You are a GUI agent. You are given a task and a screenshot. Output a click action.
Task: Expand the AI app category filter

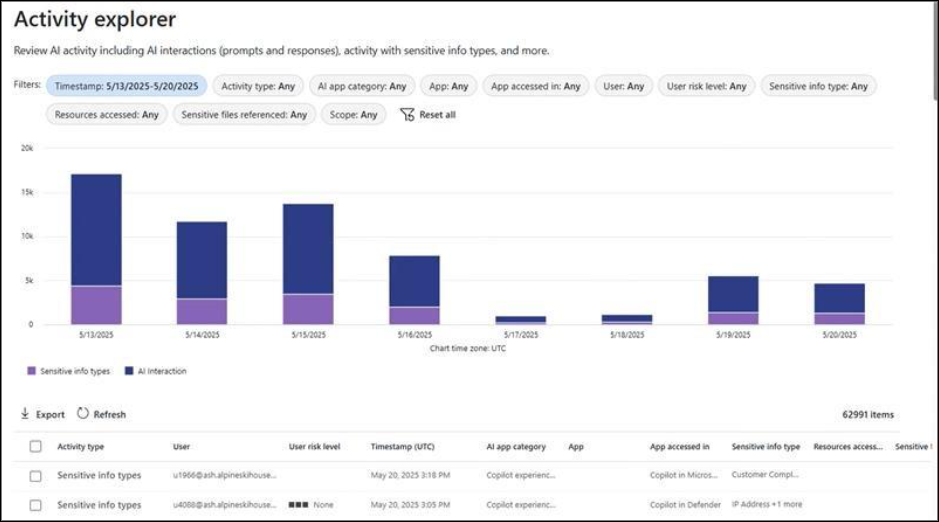click(361, 86)
